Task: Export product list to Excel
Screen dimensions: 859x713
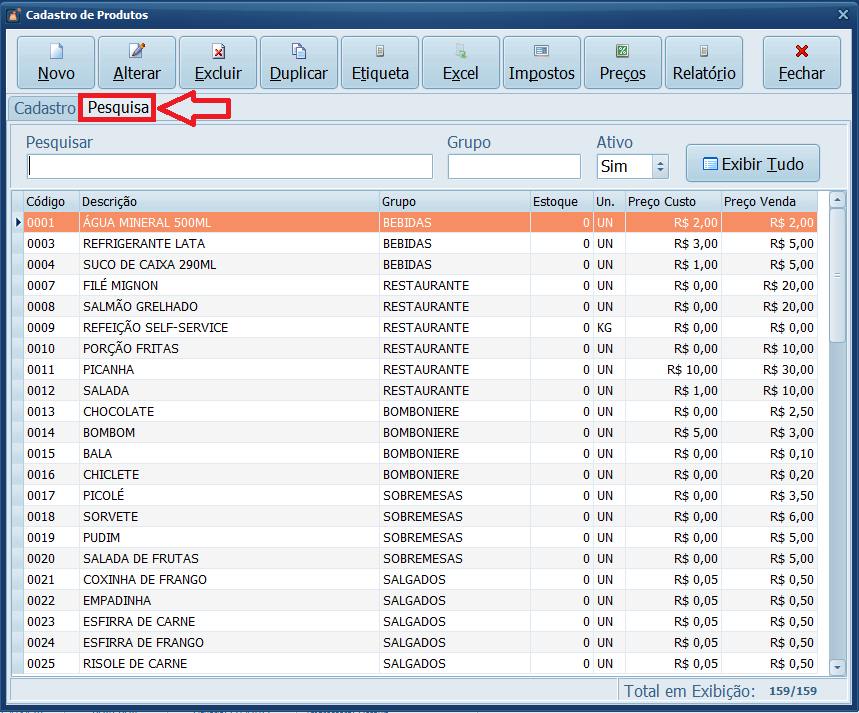Action: (460, 62)
